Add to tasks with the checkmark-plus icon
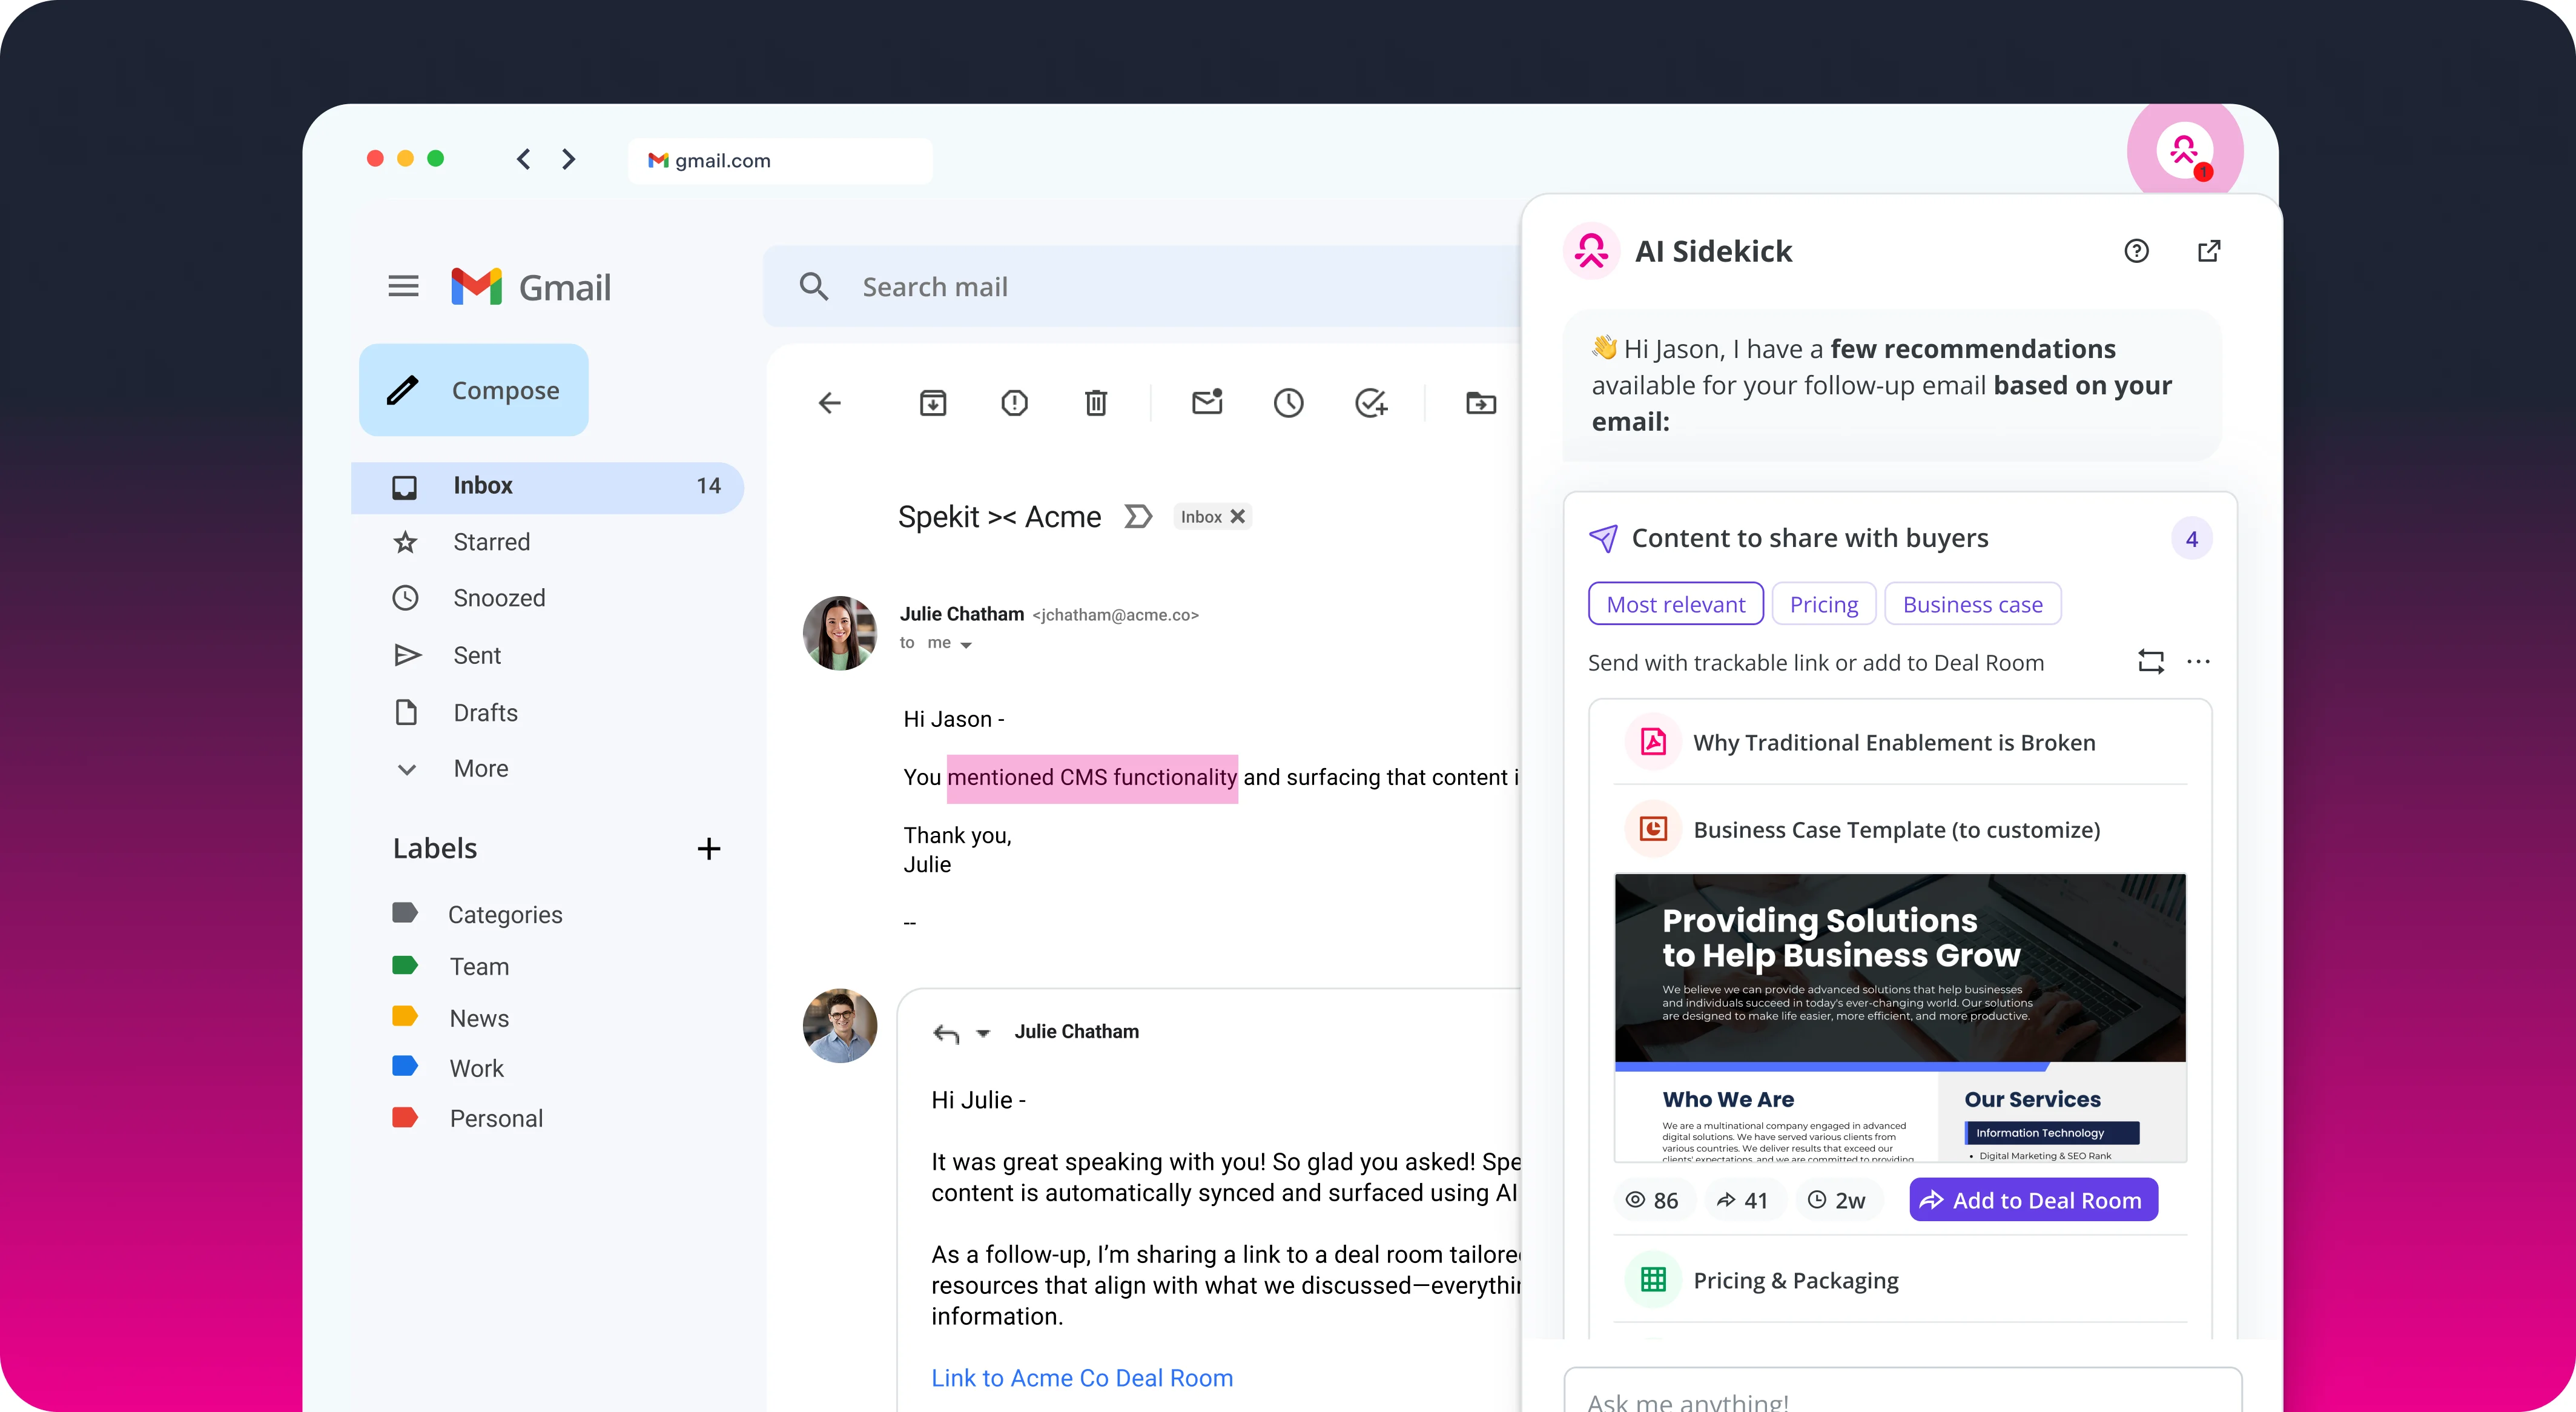 (1371, 403)
